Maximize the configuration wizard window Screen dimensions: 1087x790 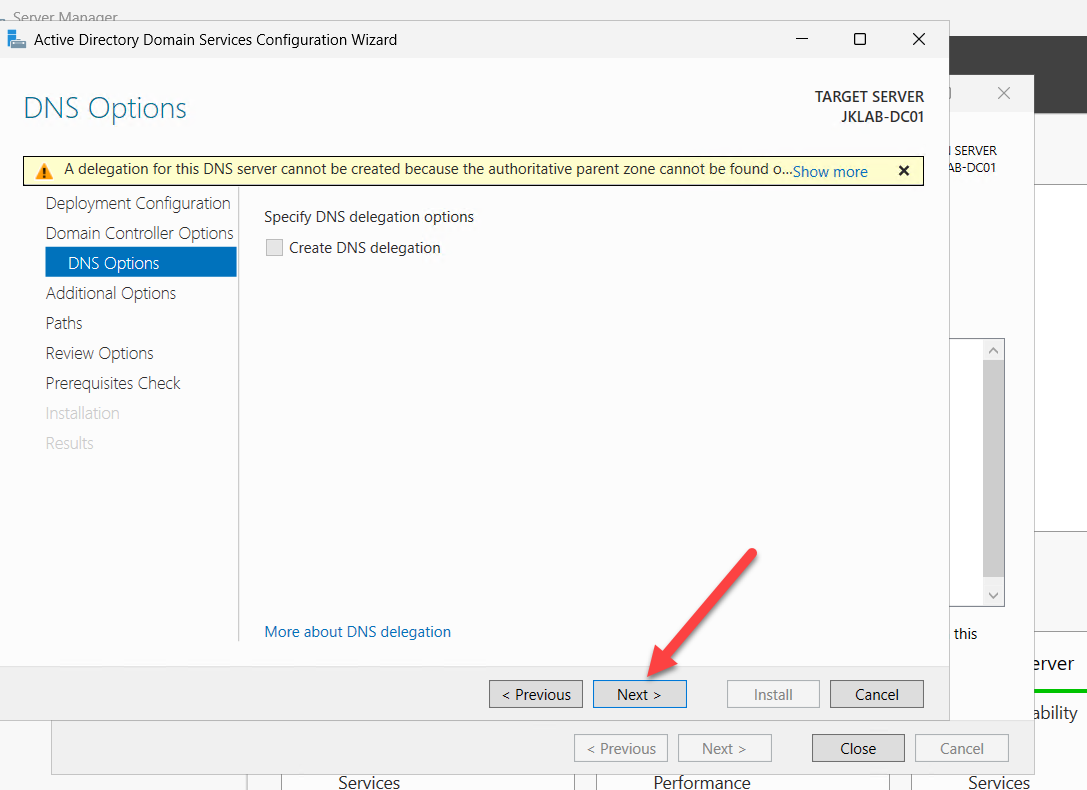(x=860, y=39)
